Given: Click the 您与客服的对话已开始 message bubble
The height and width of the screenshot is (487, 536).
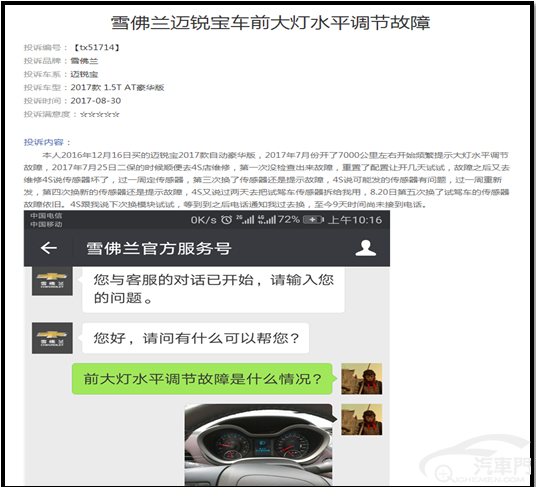Looking at the screenshot, I should point(213,289).
